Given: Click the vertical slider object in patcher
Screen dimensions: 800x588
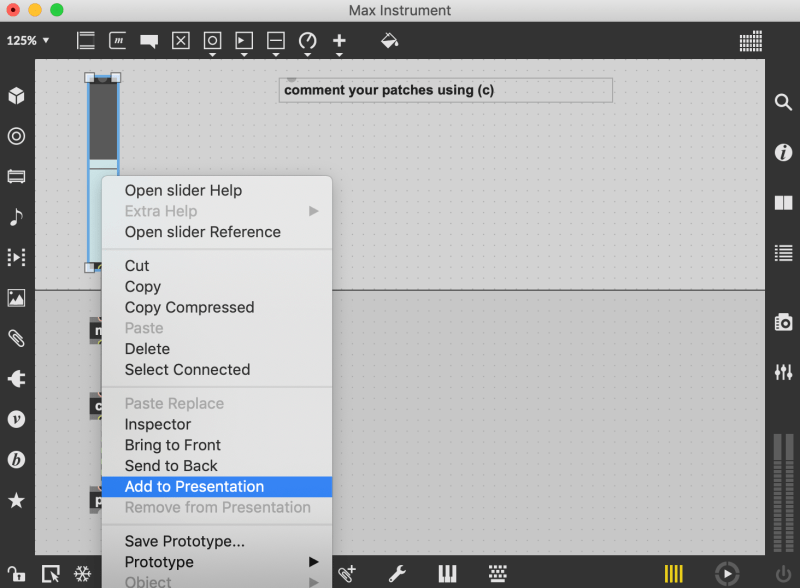Looking at the screenshot, I should click(103, 128).
